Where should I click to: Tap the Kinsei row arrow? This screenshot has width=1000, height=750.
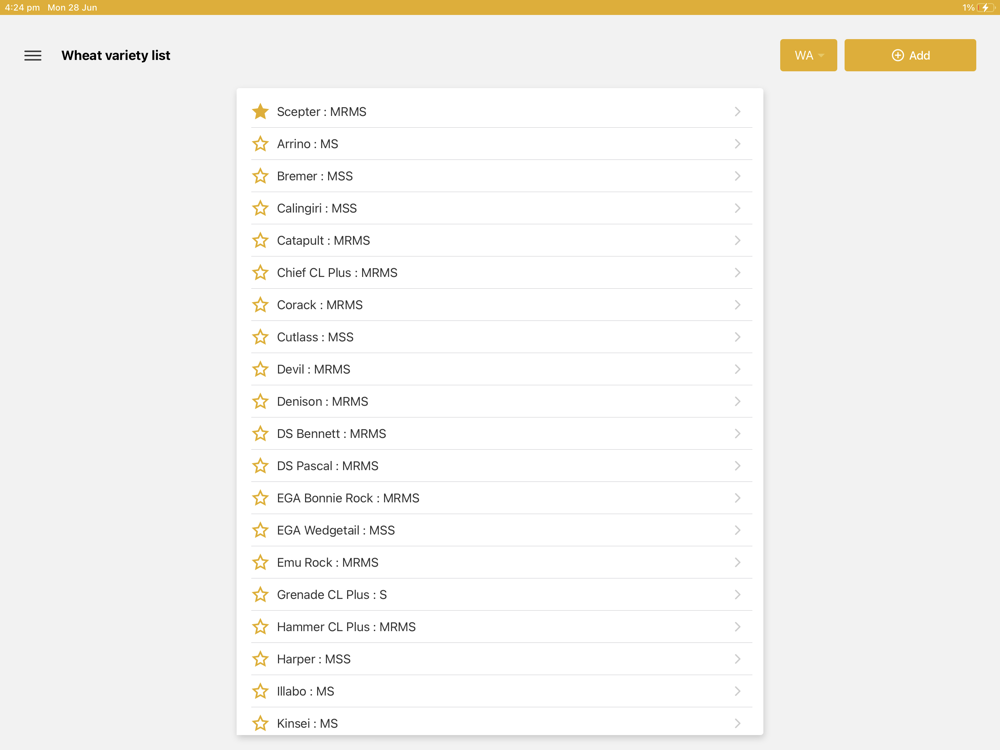(x=737, y=723)
